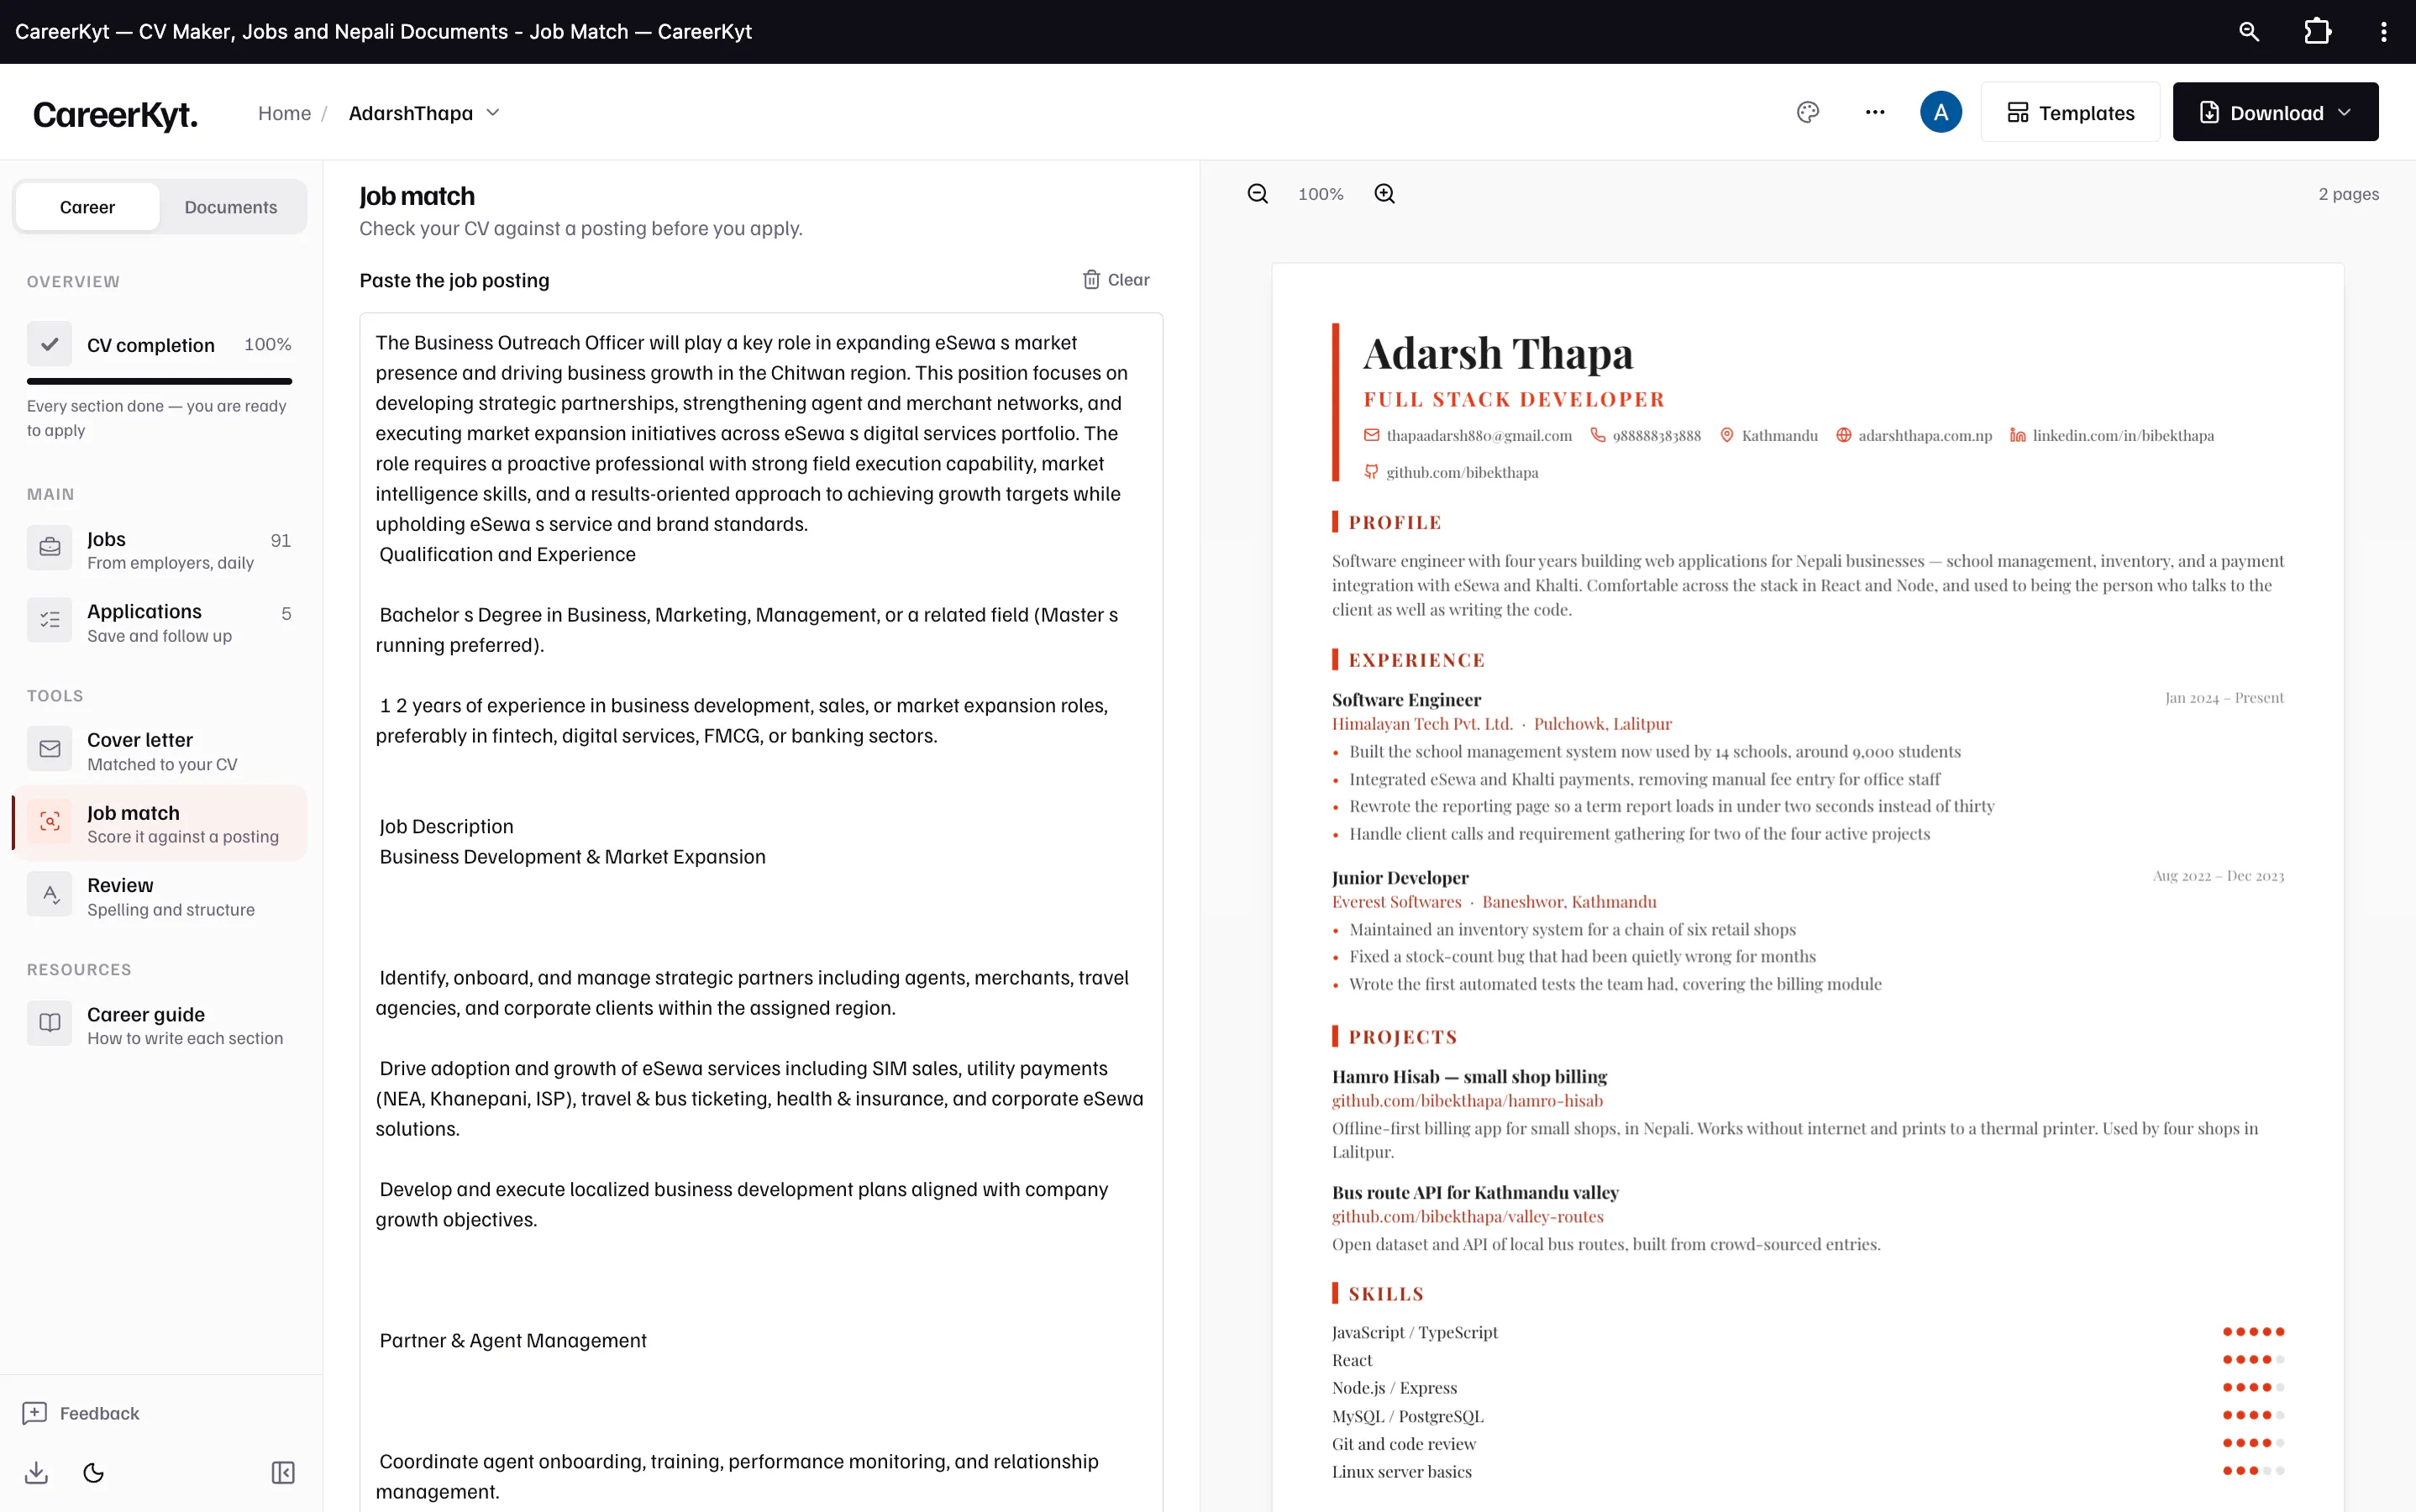Click the CV completion checkmark icon
The width and height of the screenshot is (2416, 1512).
pyautogui.click(x=49, y=344)
